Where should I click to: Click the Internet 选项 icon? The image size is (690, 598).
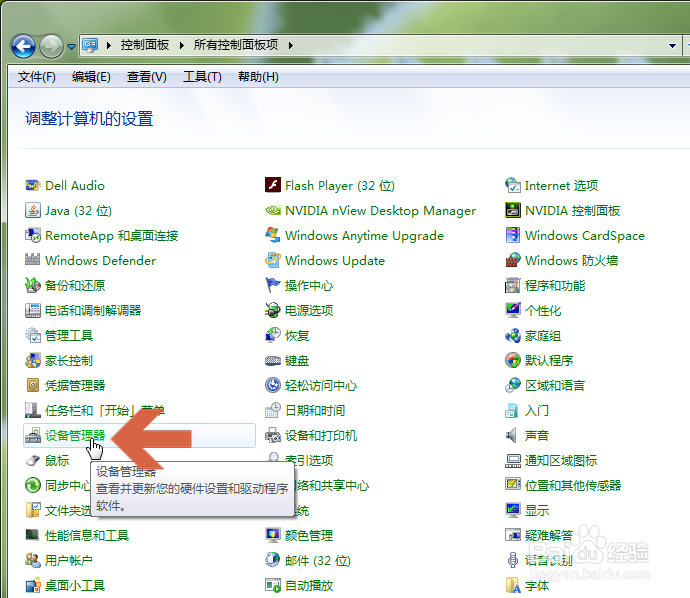(x=513, y=185)
